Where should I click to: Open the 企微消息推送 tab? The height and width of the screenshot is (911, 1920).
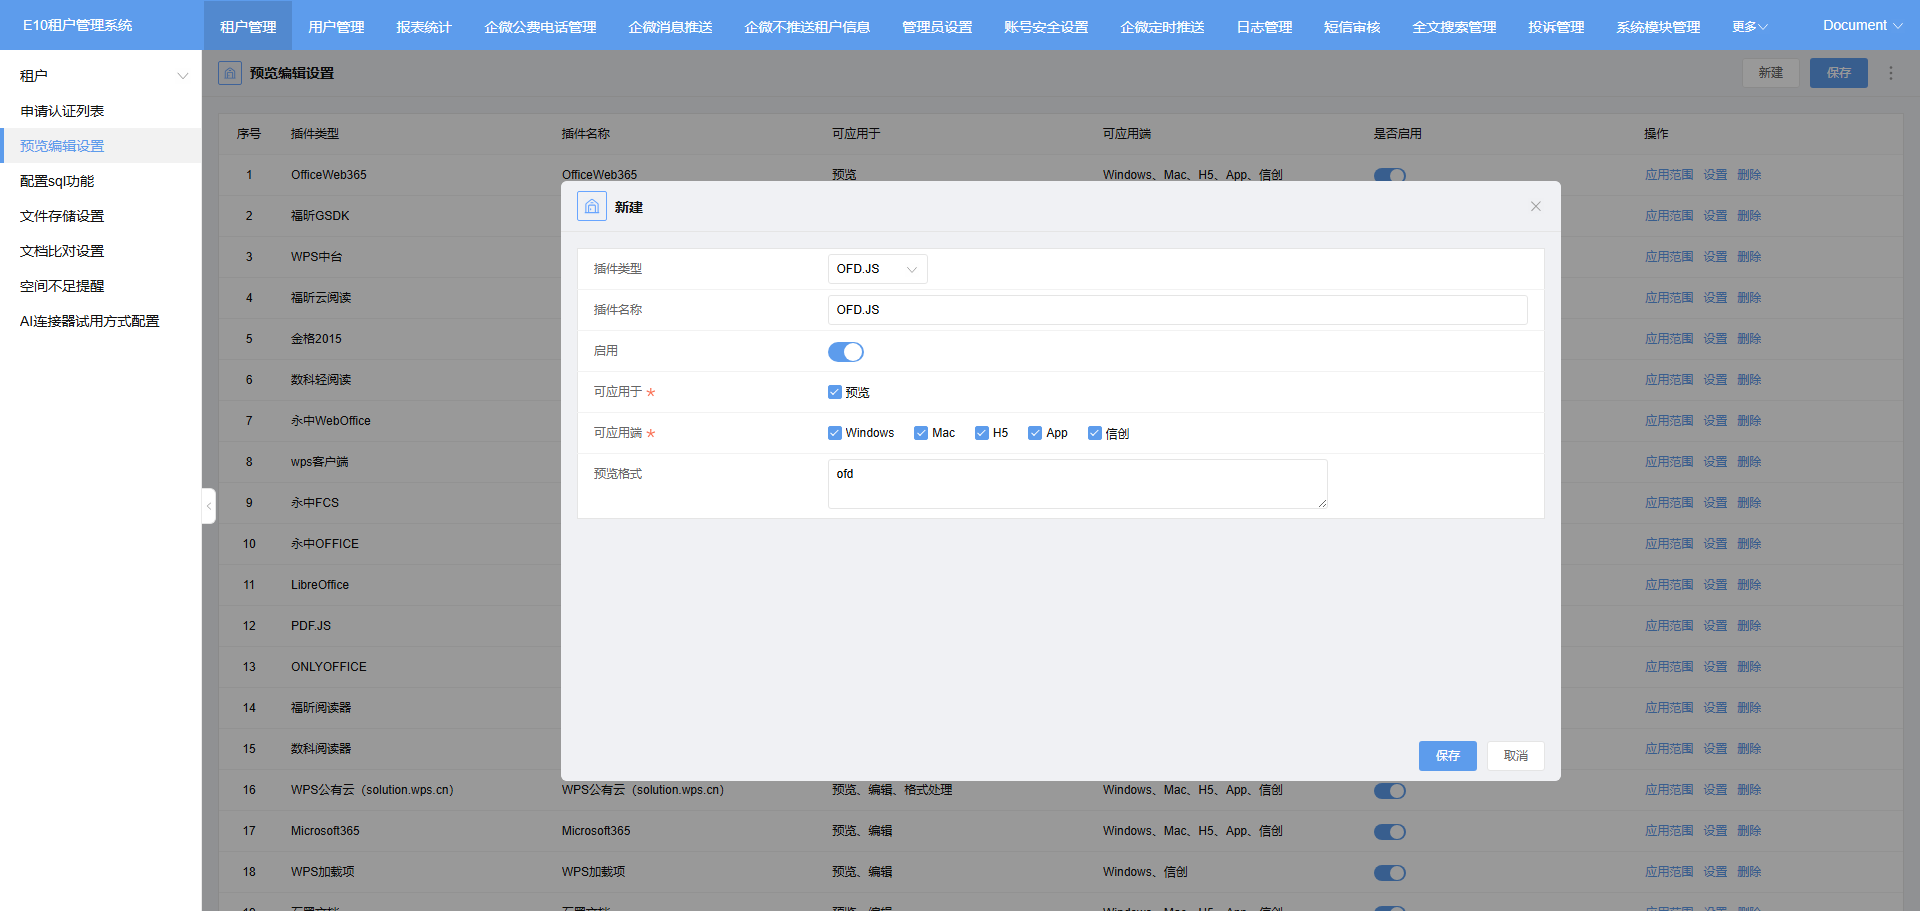[x=670, y=27]
